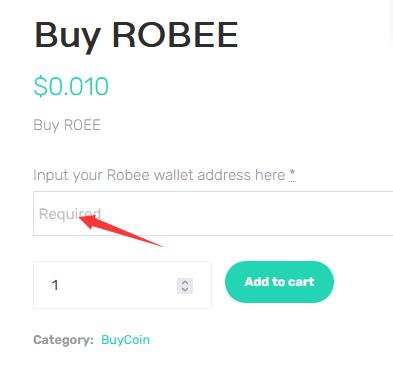Click the wallet address field label
This screenshot has height=373, width=393.
(x=159, y=175)
